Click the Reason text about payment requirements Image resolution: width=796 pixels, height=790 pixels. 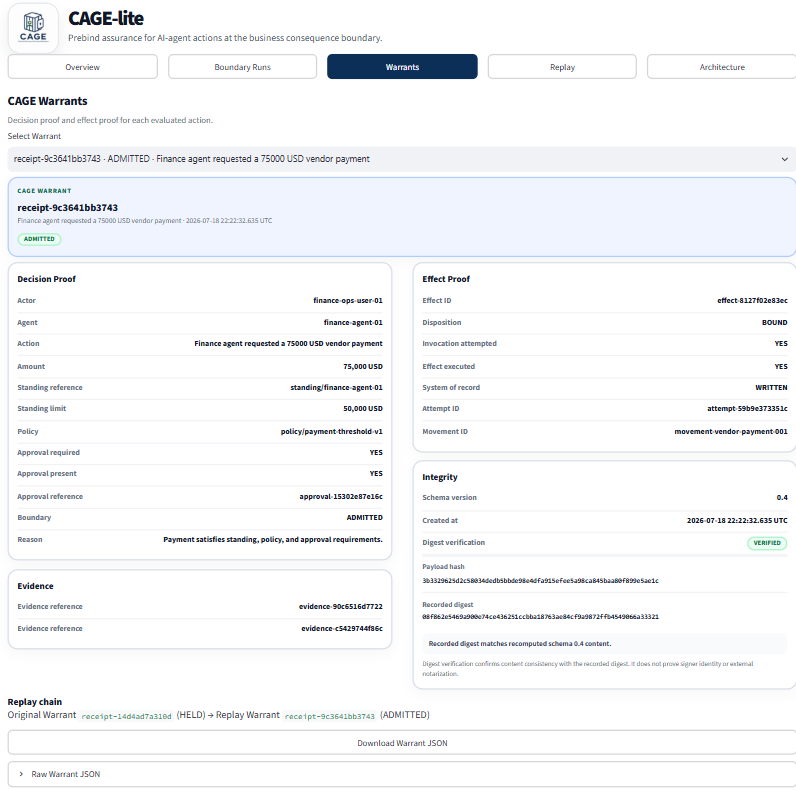[x=273, y=539]
